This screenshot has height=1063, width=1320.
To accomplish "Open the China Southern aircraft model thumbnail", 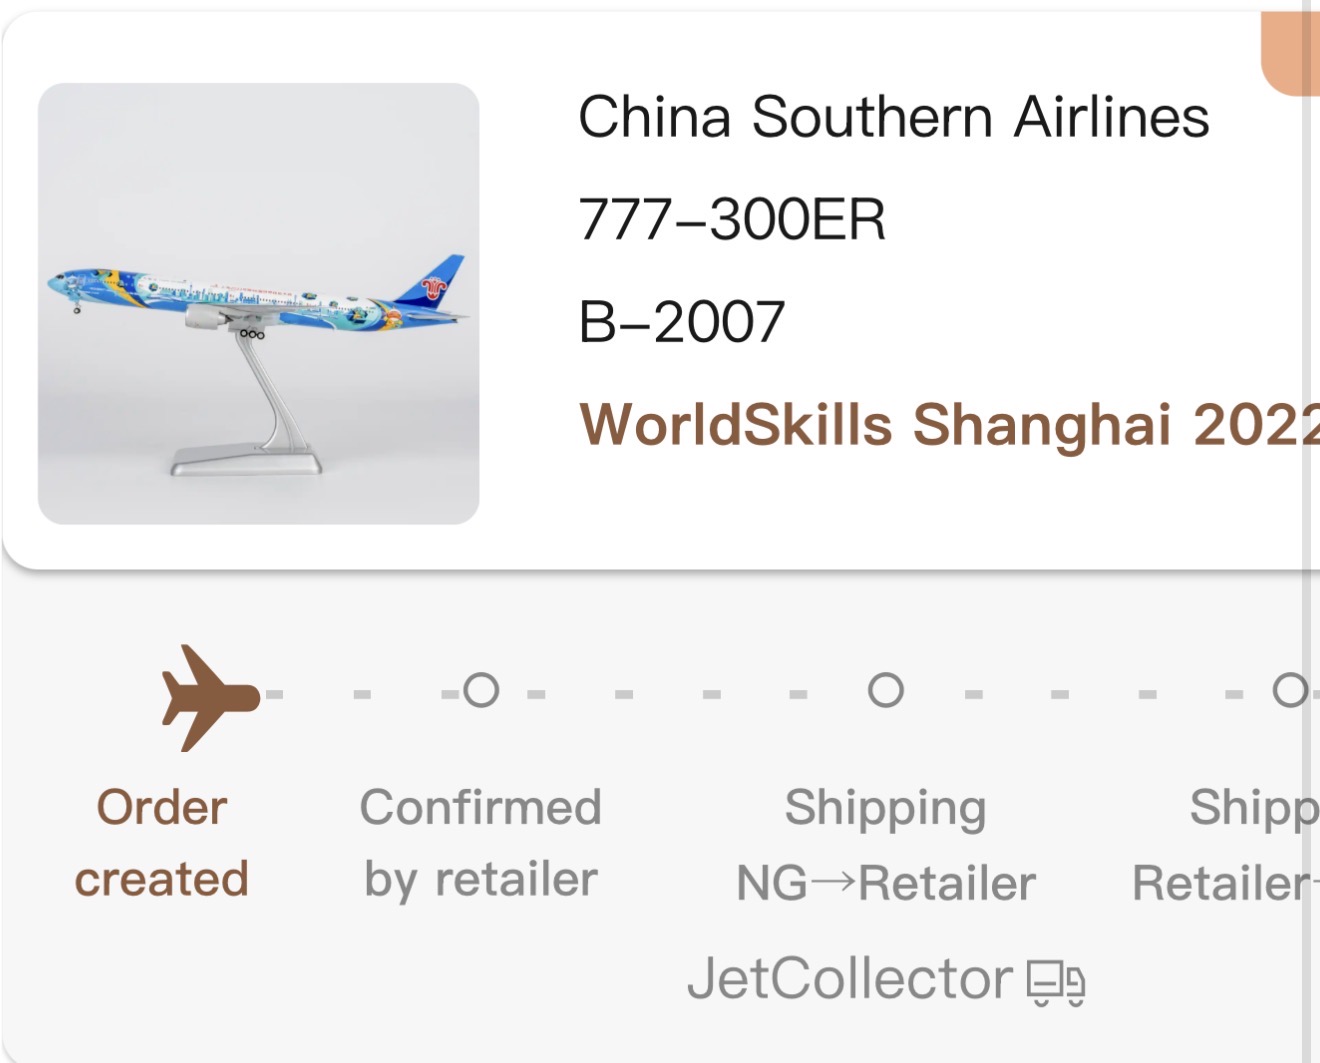I will click(x=258, y=302).
